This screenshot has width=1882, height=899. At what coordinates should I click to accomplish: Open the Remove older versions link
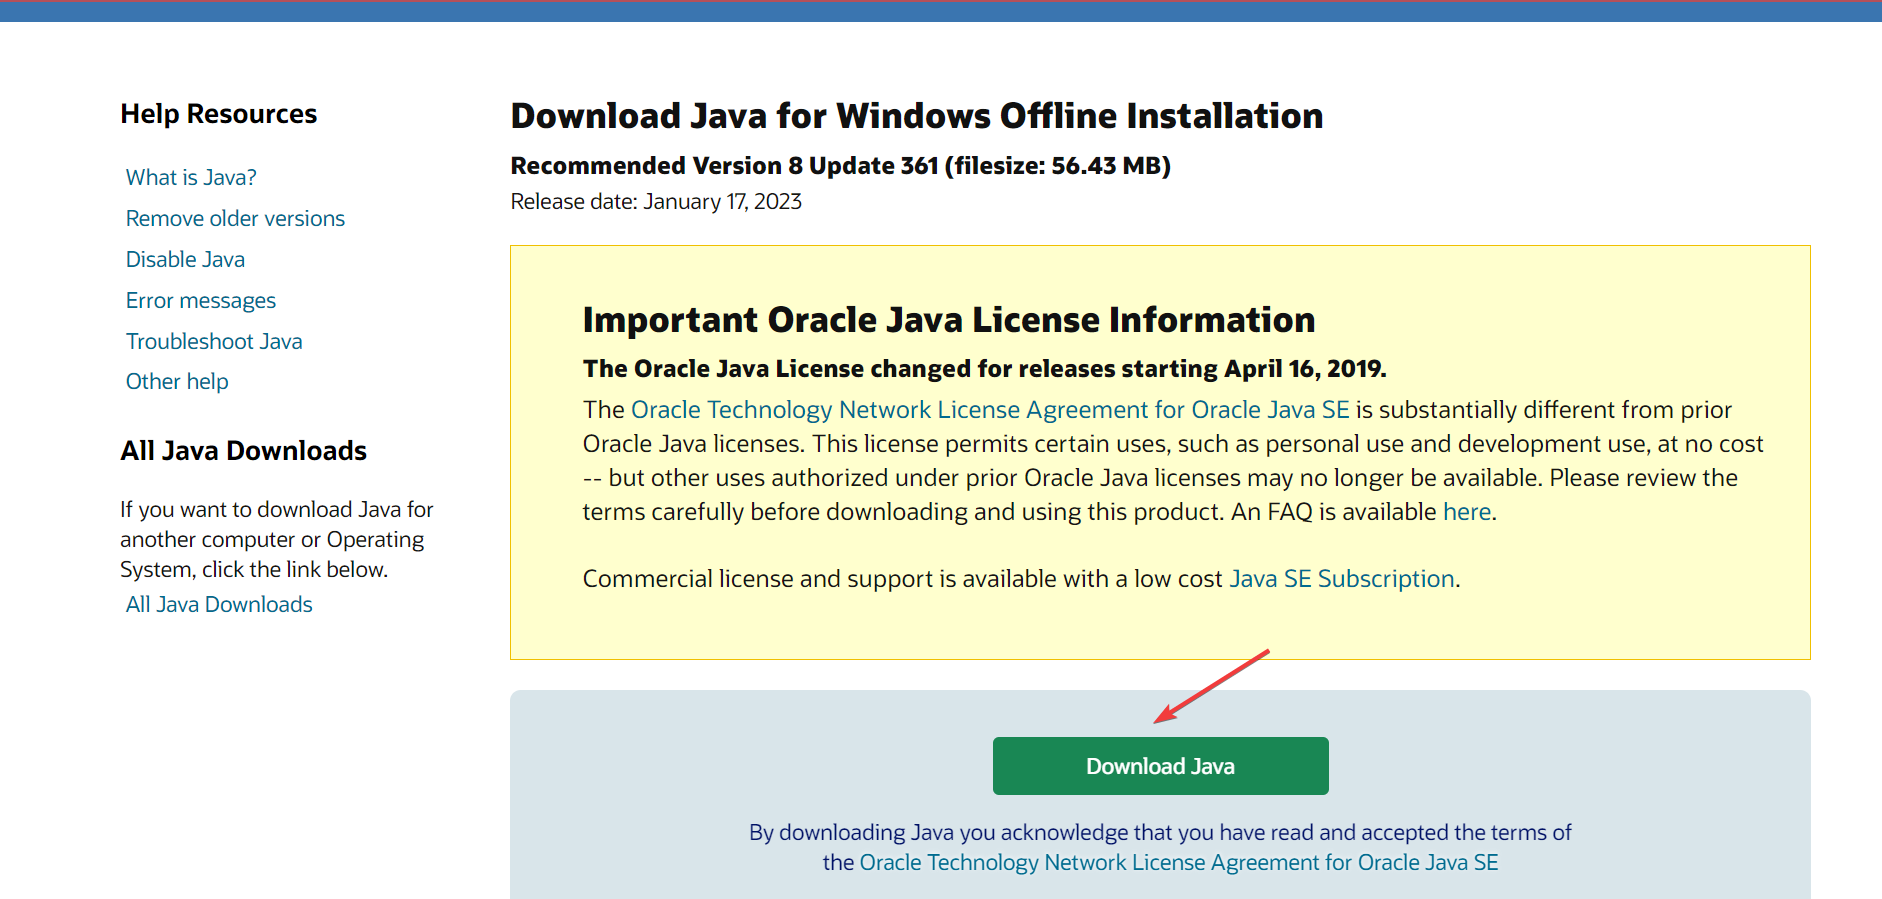(x=235, y=218)
